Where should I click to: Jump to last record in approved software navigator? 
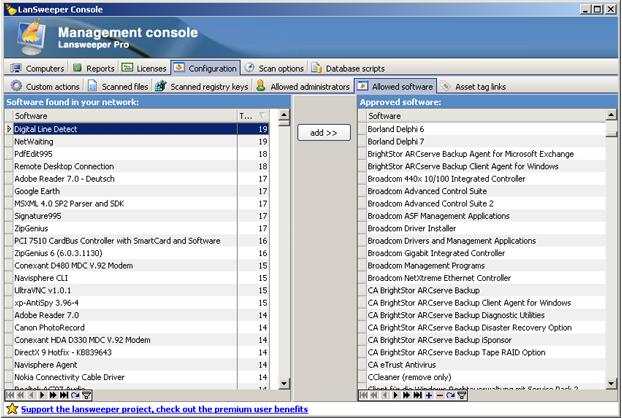point(417,395)
